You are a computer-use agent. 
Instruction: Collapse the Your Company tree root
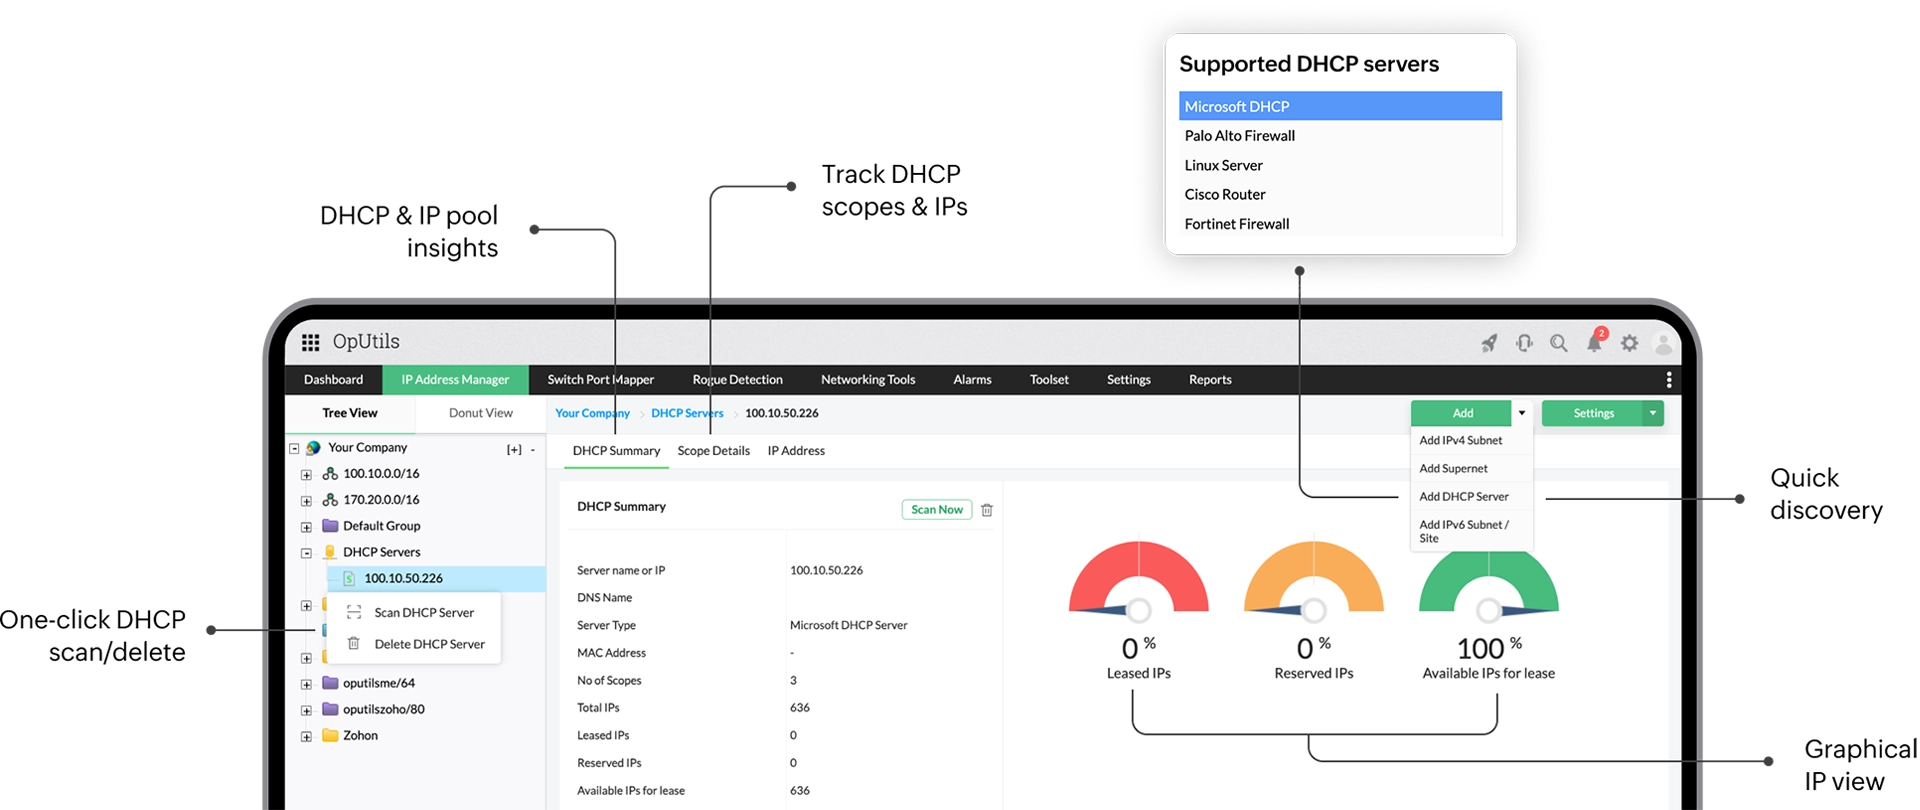[294, 448]
